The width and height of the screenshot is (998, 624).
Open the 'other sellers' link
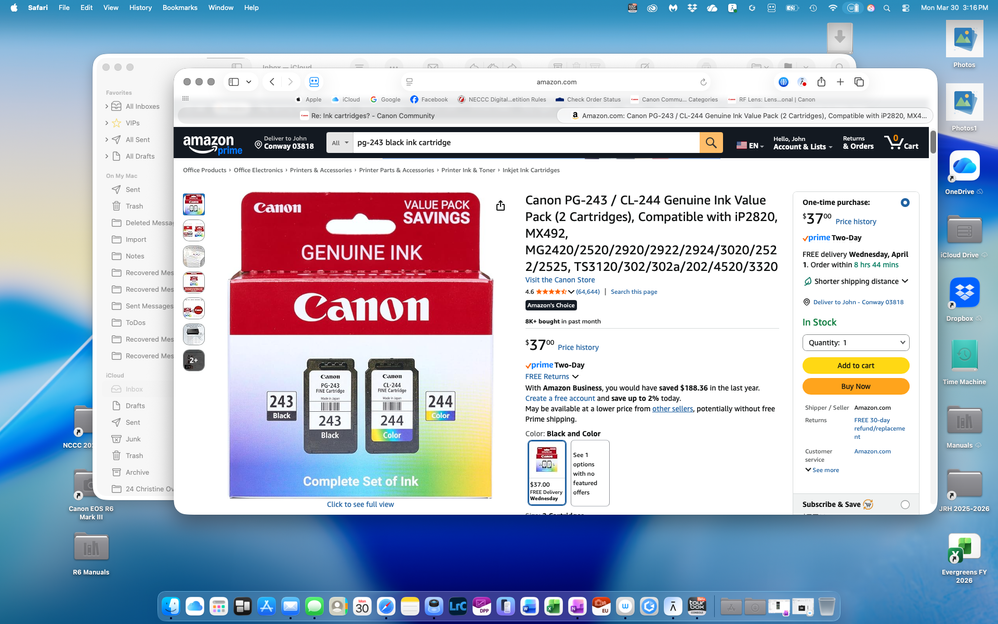[x=672, y=409]
